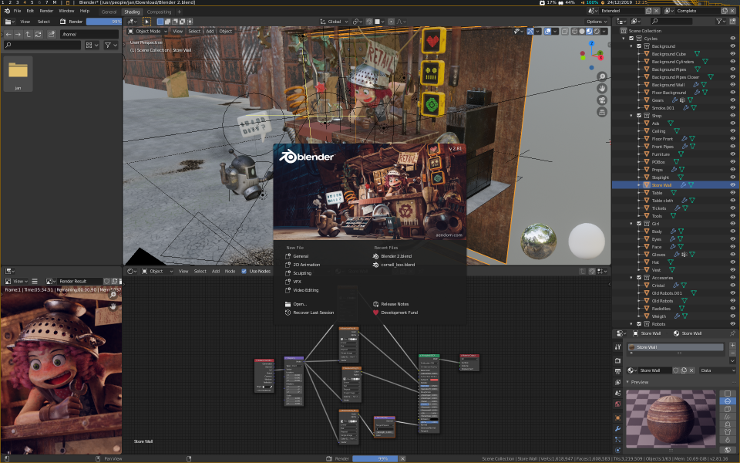Open the Output properties tab

pos(618,371)
